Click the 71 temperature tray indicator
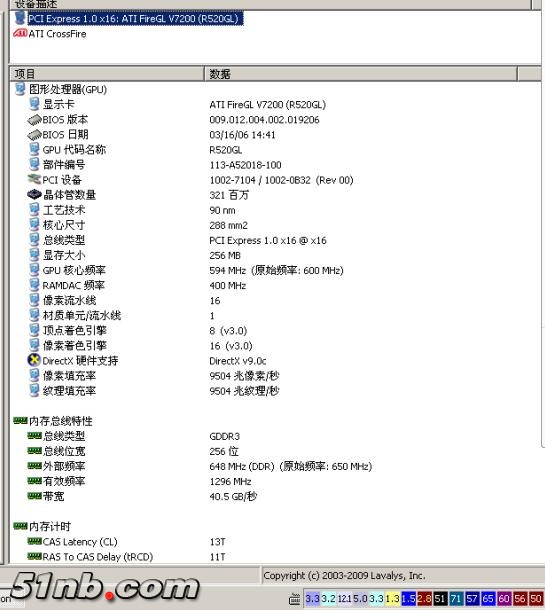 456,598
